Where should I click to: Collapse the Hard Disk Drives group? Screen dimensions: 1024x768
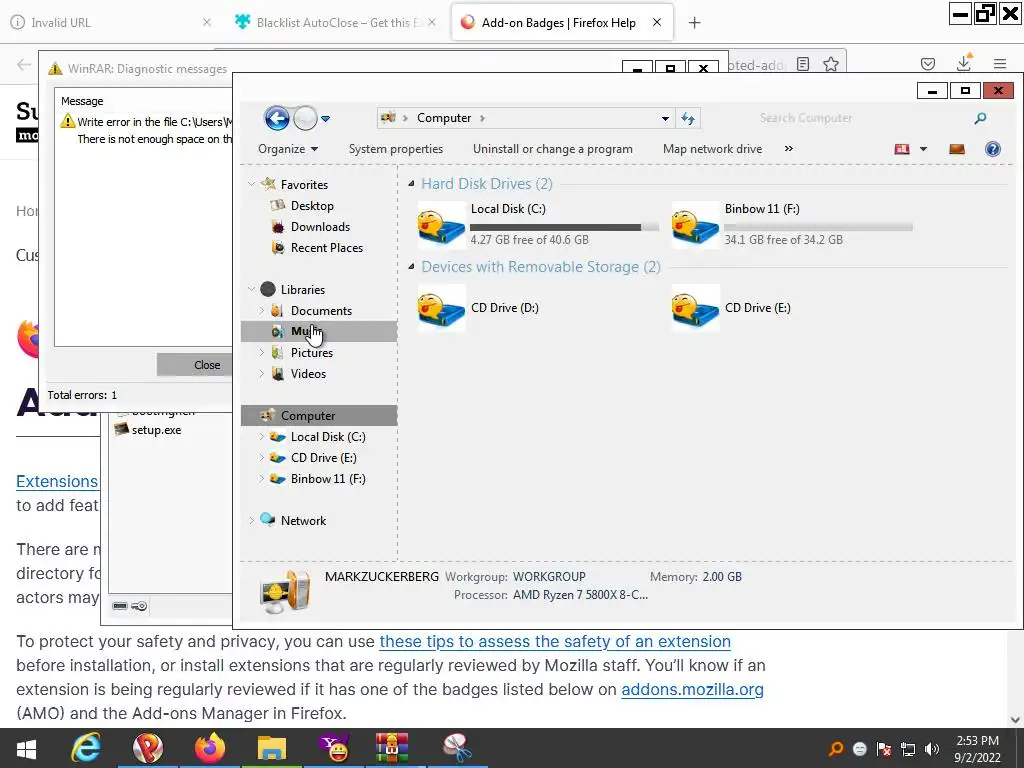(x=411, y=184)
